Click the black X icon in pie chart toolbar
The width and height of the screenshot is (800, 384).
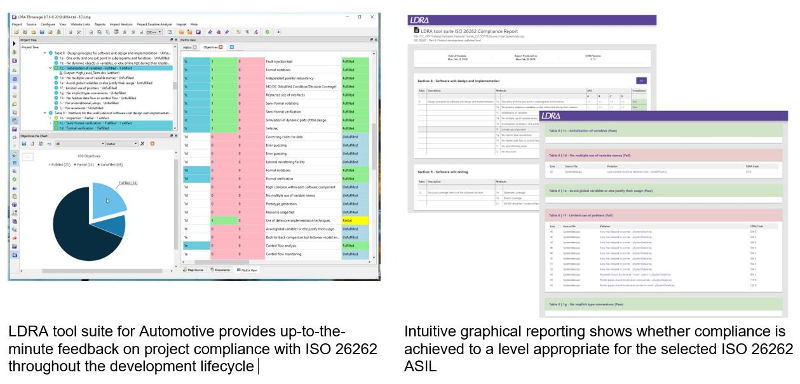click(x=142, y=143)
